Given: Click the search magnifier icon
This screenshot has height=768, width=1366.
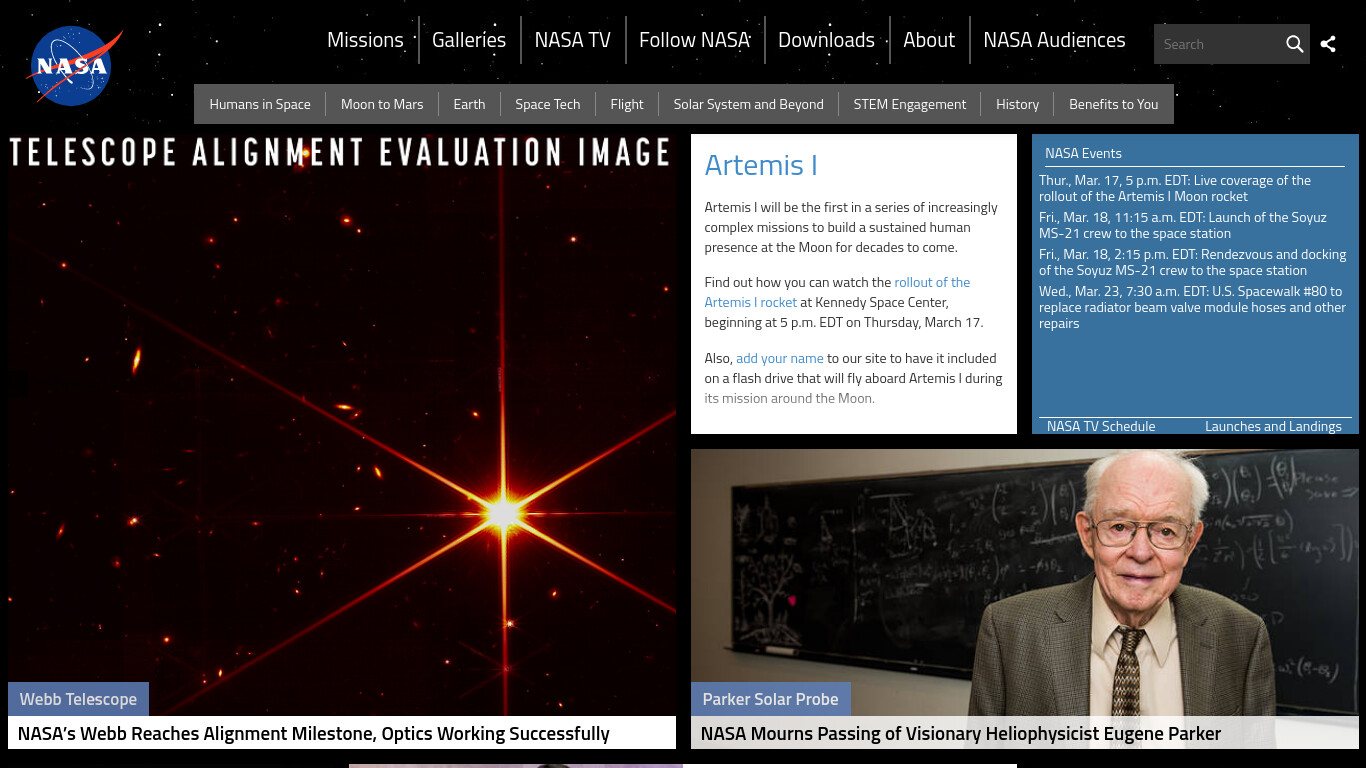Looking at the screenshot, I should (x=1294, y=44).
